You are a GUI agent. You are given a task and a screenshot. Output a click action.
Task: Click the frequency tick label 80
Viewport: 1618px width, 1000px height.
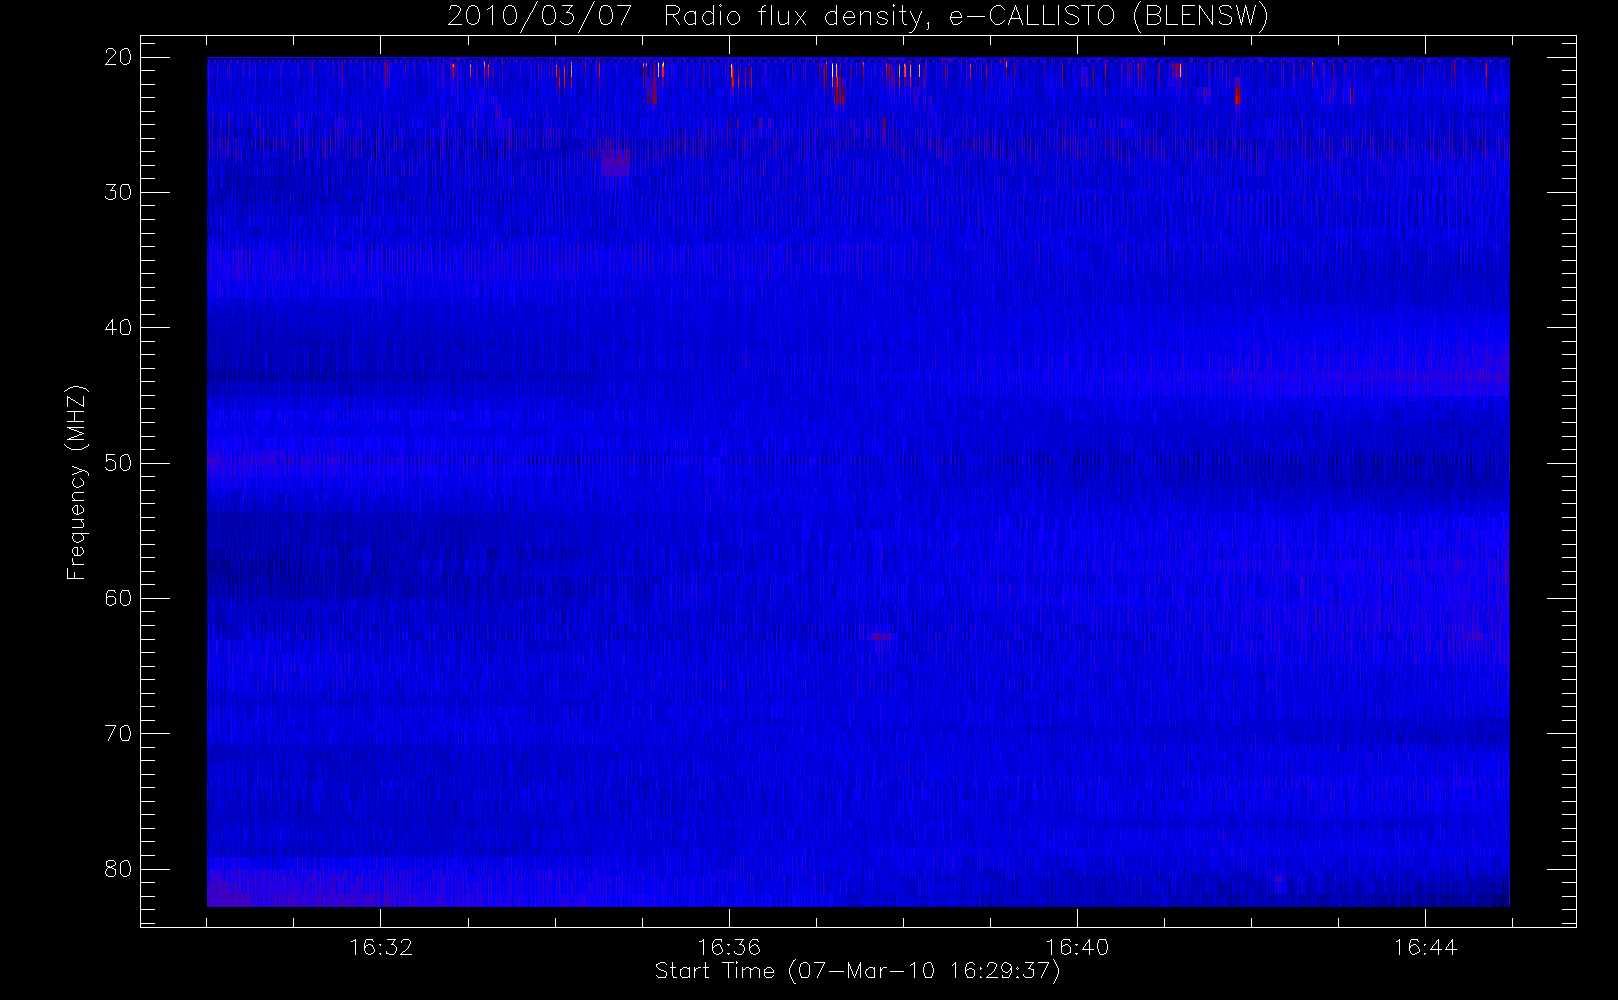point(119,868)
